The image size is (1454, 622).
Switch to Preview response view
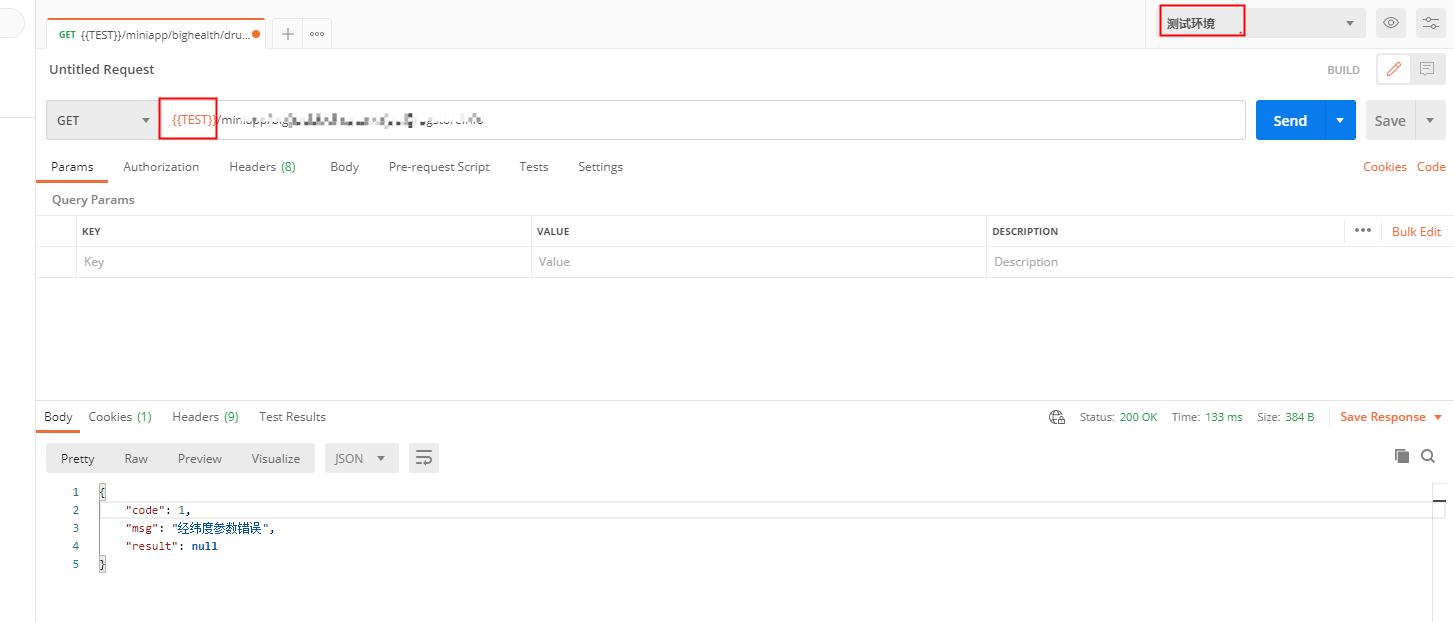click(x=200, y=458)
